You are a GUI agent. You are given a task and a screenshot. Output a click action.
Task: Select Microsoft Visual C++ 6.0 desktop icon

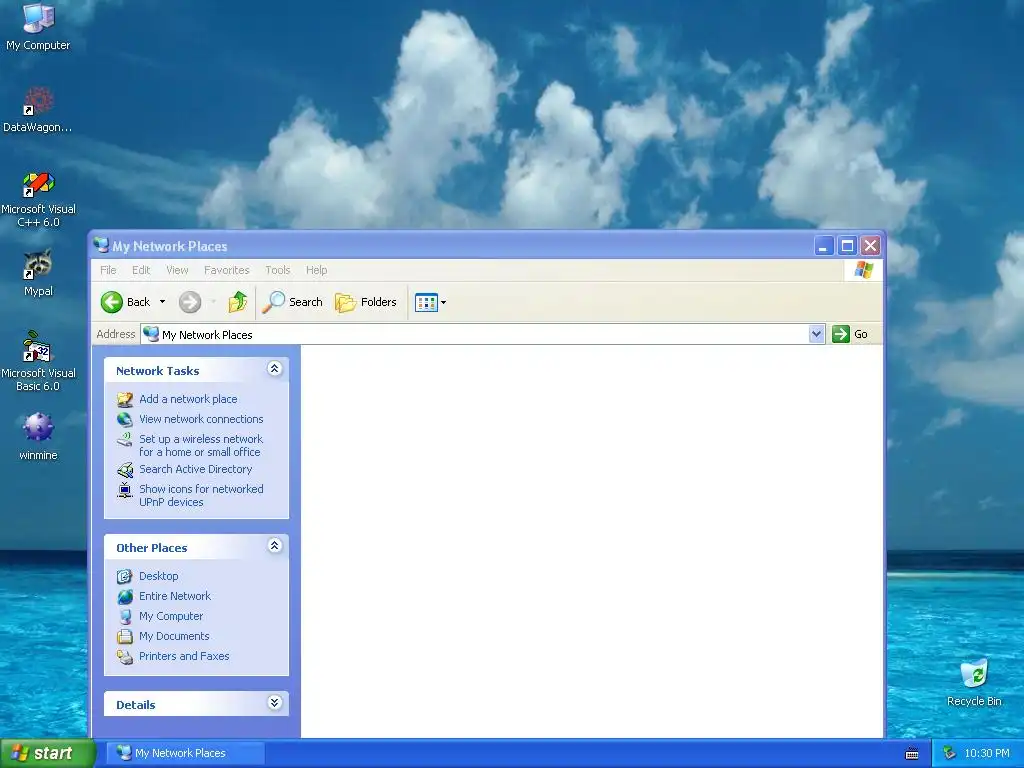[38, 199]
